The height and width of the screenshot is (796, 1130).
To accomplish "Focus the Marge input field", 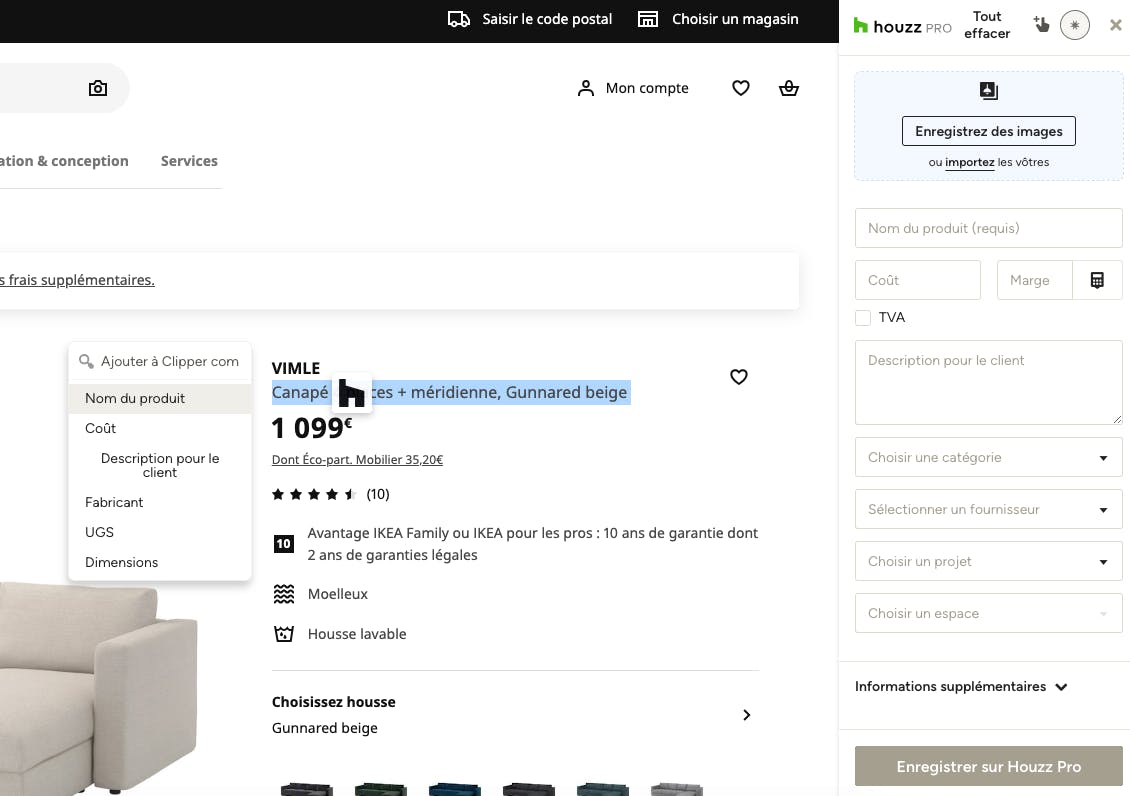I will [x=1034, y=280].
